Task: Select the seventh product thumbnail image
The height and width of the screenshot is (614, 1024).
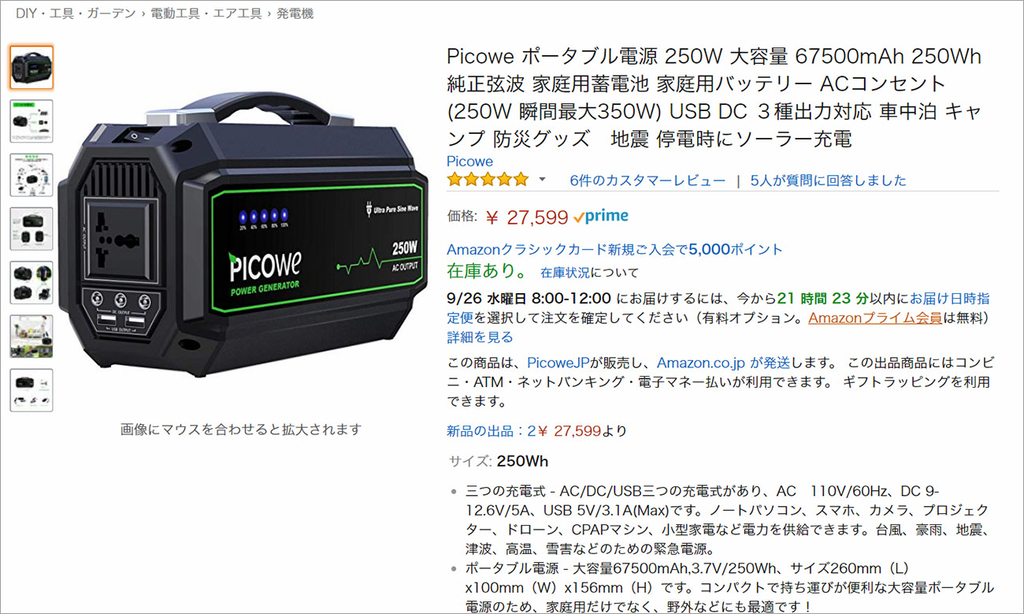Action: click(31, 391)
